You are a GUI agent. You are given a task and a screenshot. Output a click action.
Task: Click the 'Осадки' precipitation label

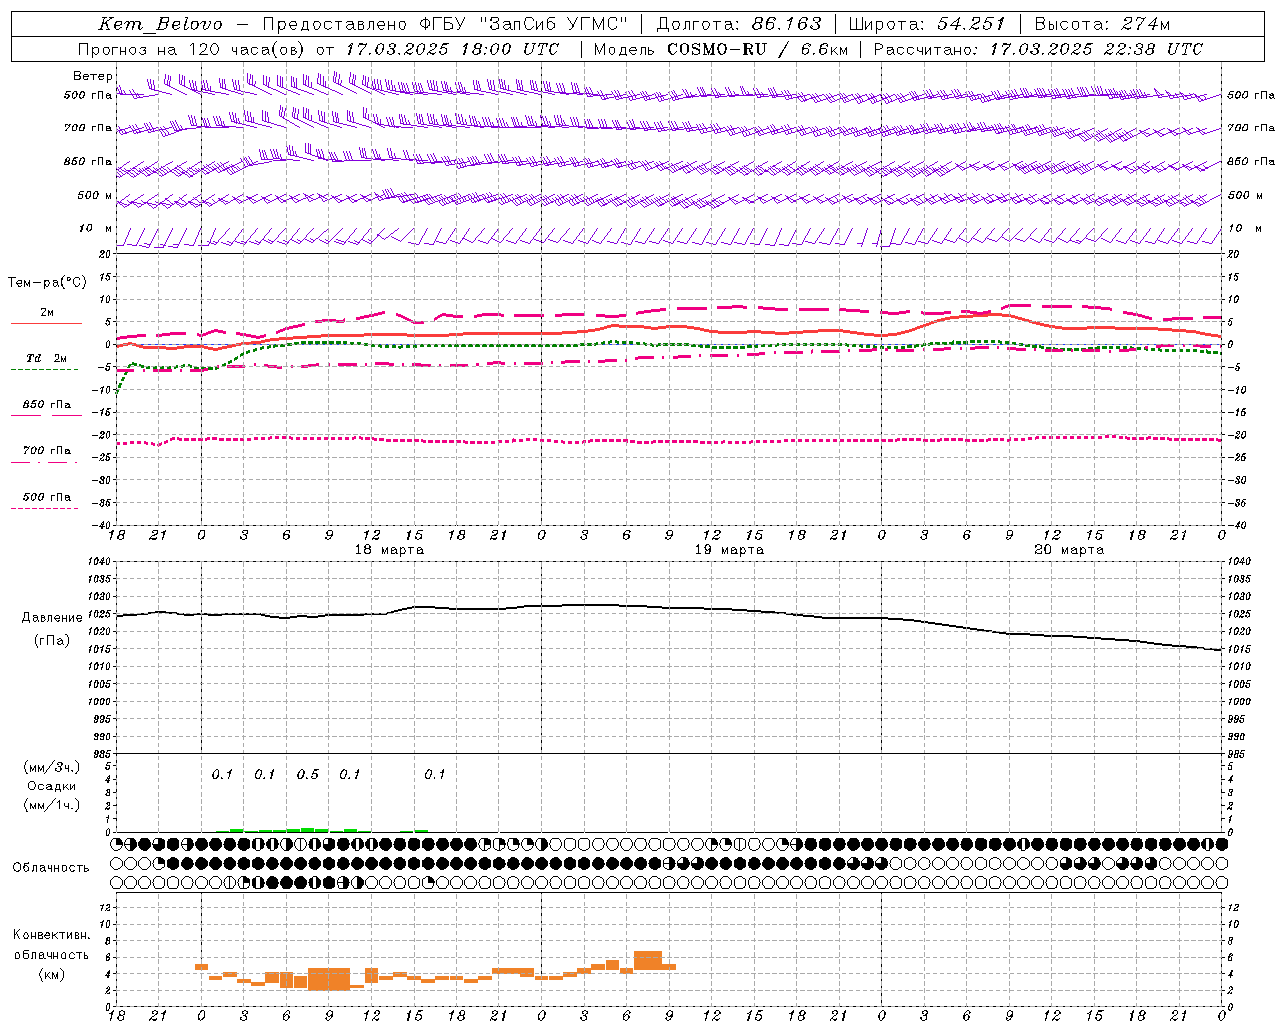click(x=51, y=786)
